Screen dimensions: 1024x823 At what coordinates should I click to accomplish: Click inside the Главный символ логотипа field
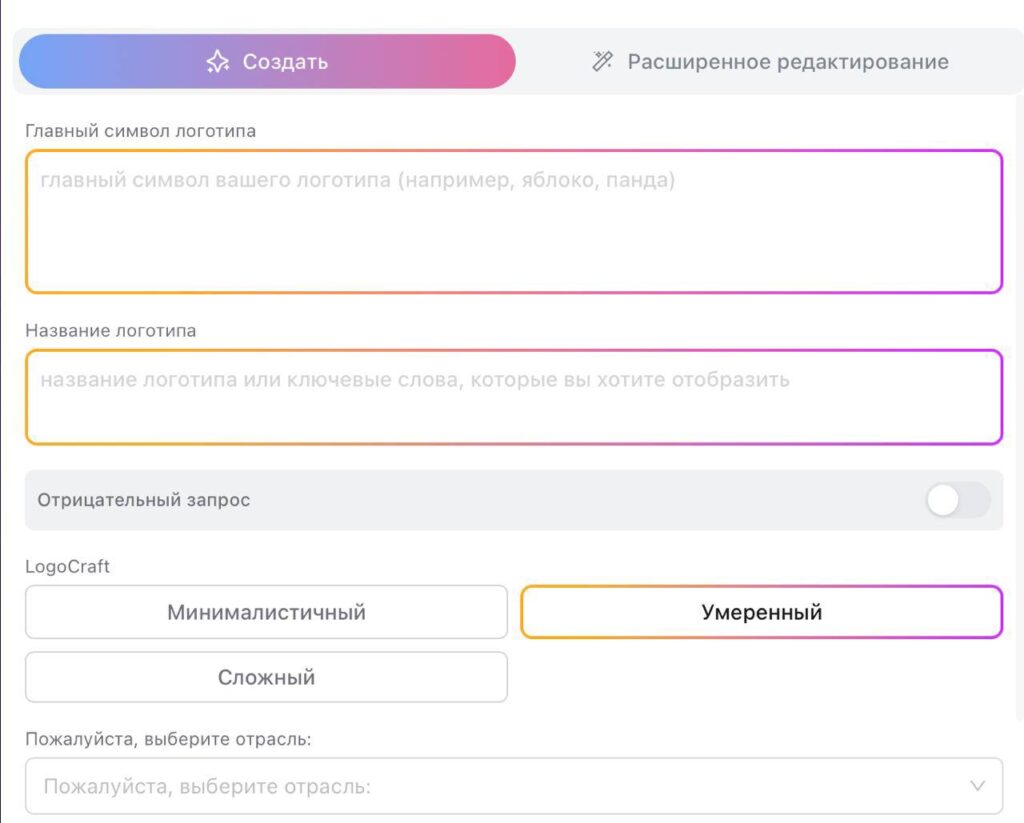click(x=512, y=218)
